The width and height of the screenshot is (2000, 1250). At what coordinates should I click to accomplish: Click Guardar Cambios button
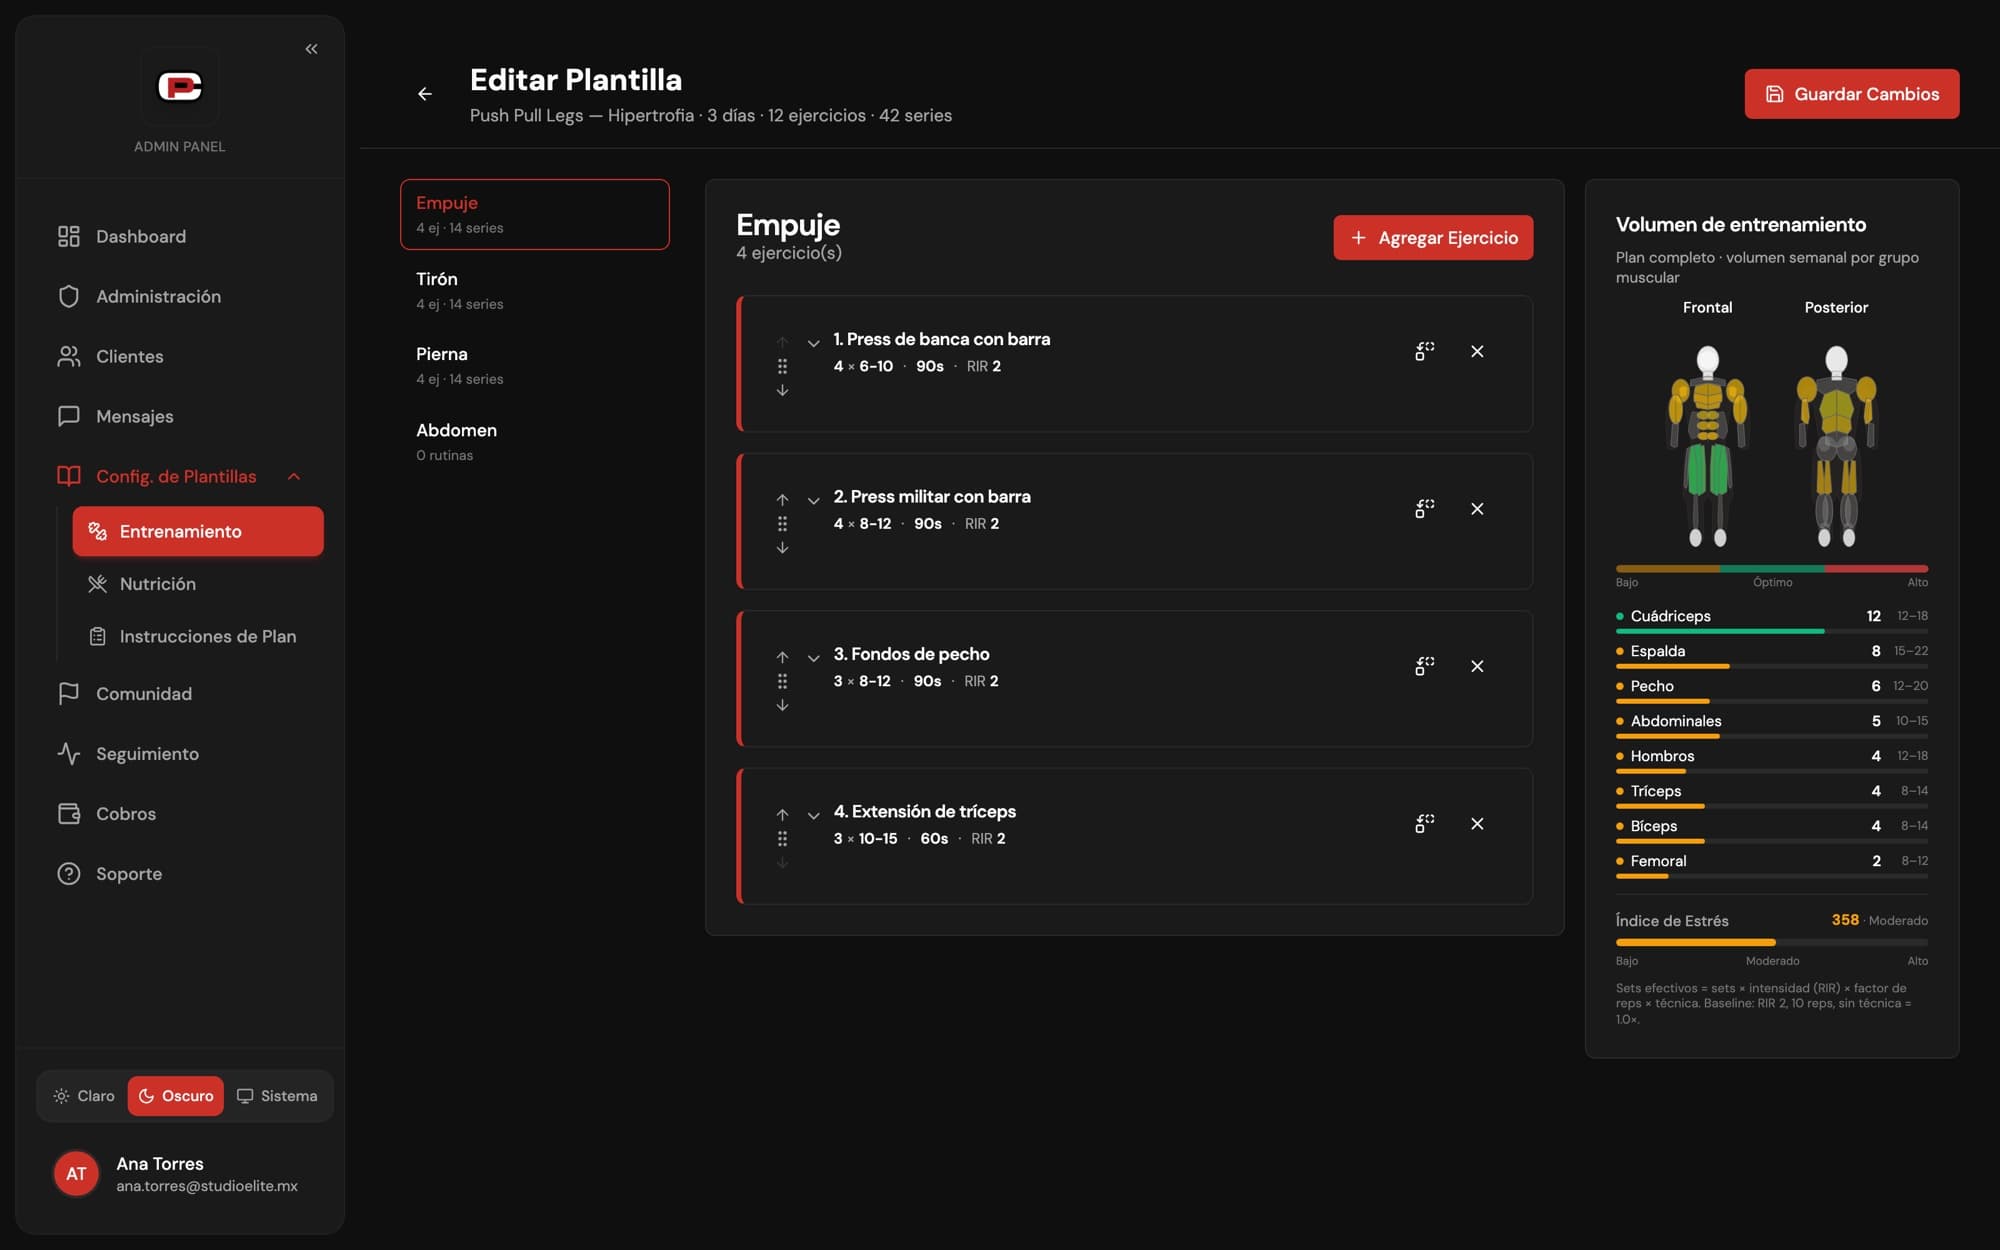(1852, 94)
